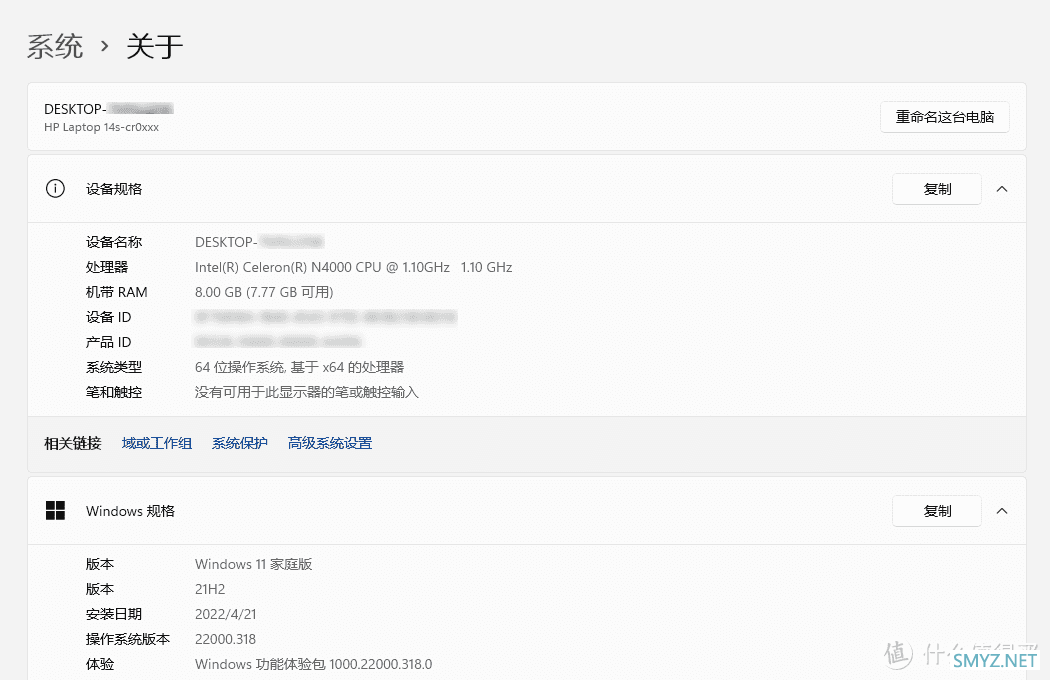Viewport: 1050px width, 680px height.
Task: Open the 高级系统设置 link
Action: [x=329, y=444]
